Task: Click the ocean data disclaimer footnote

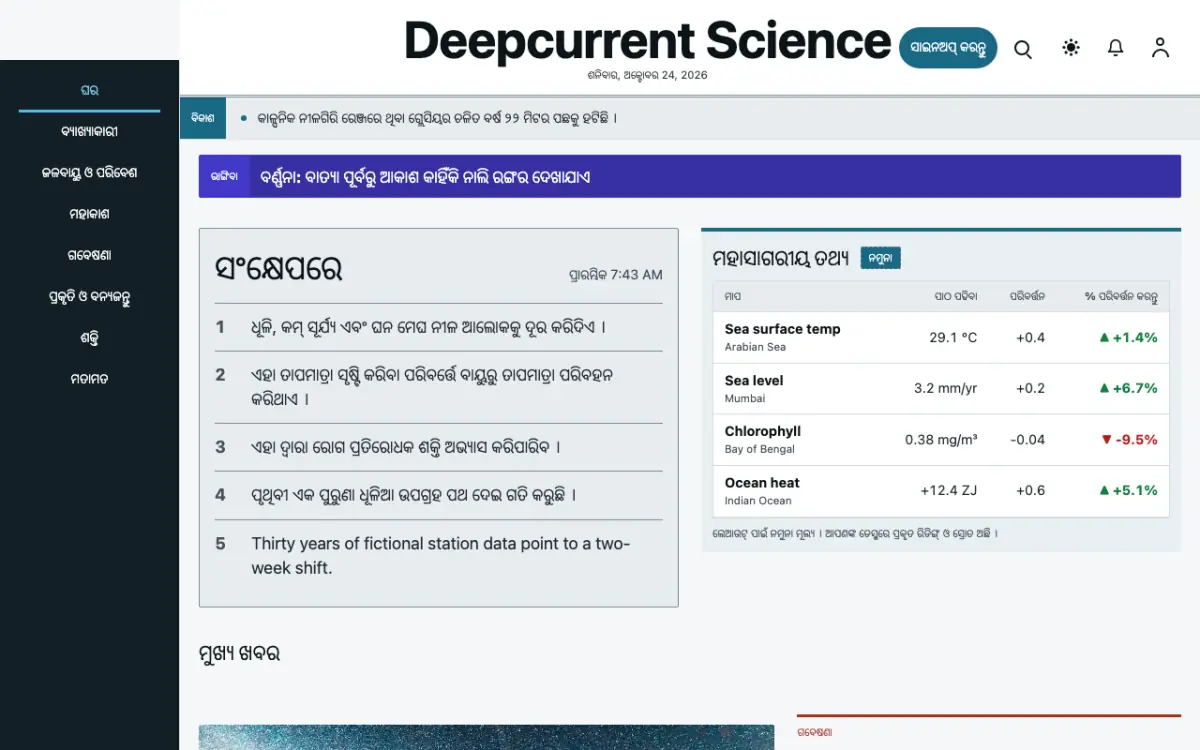Action: click(855, 534)
